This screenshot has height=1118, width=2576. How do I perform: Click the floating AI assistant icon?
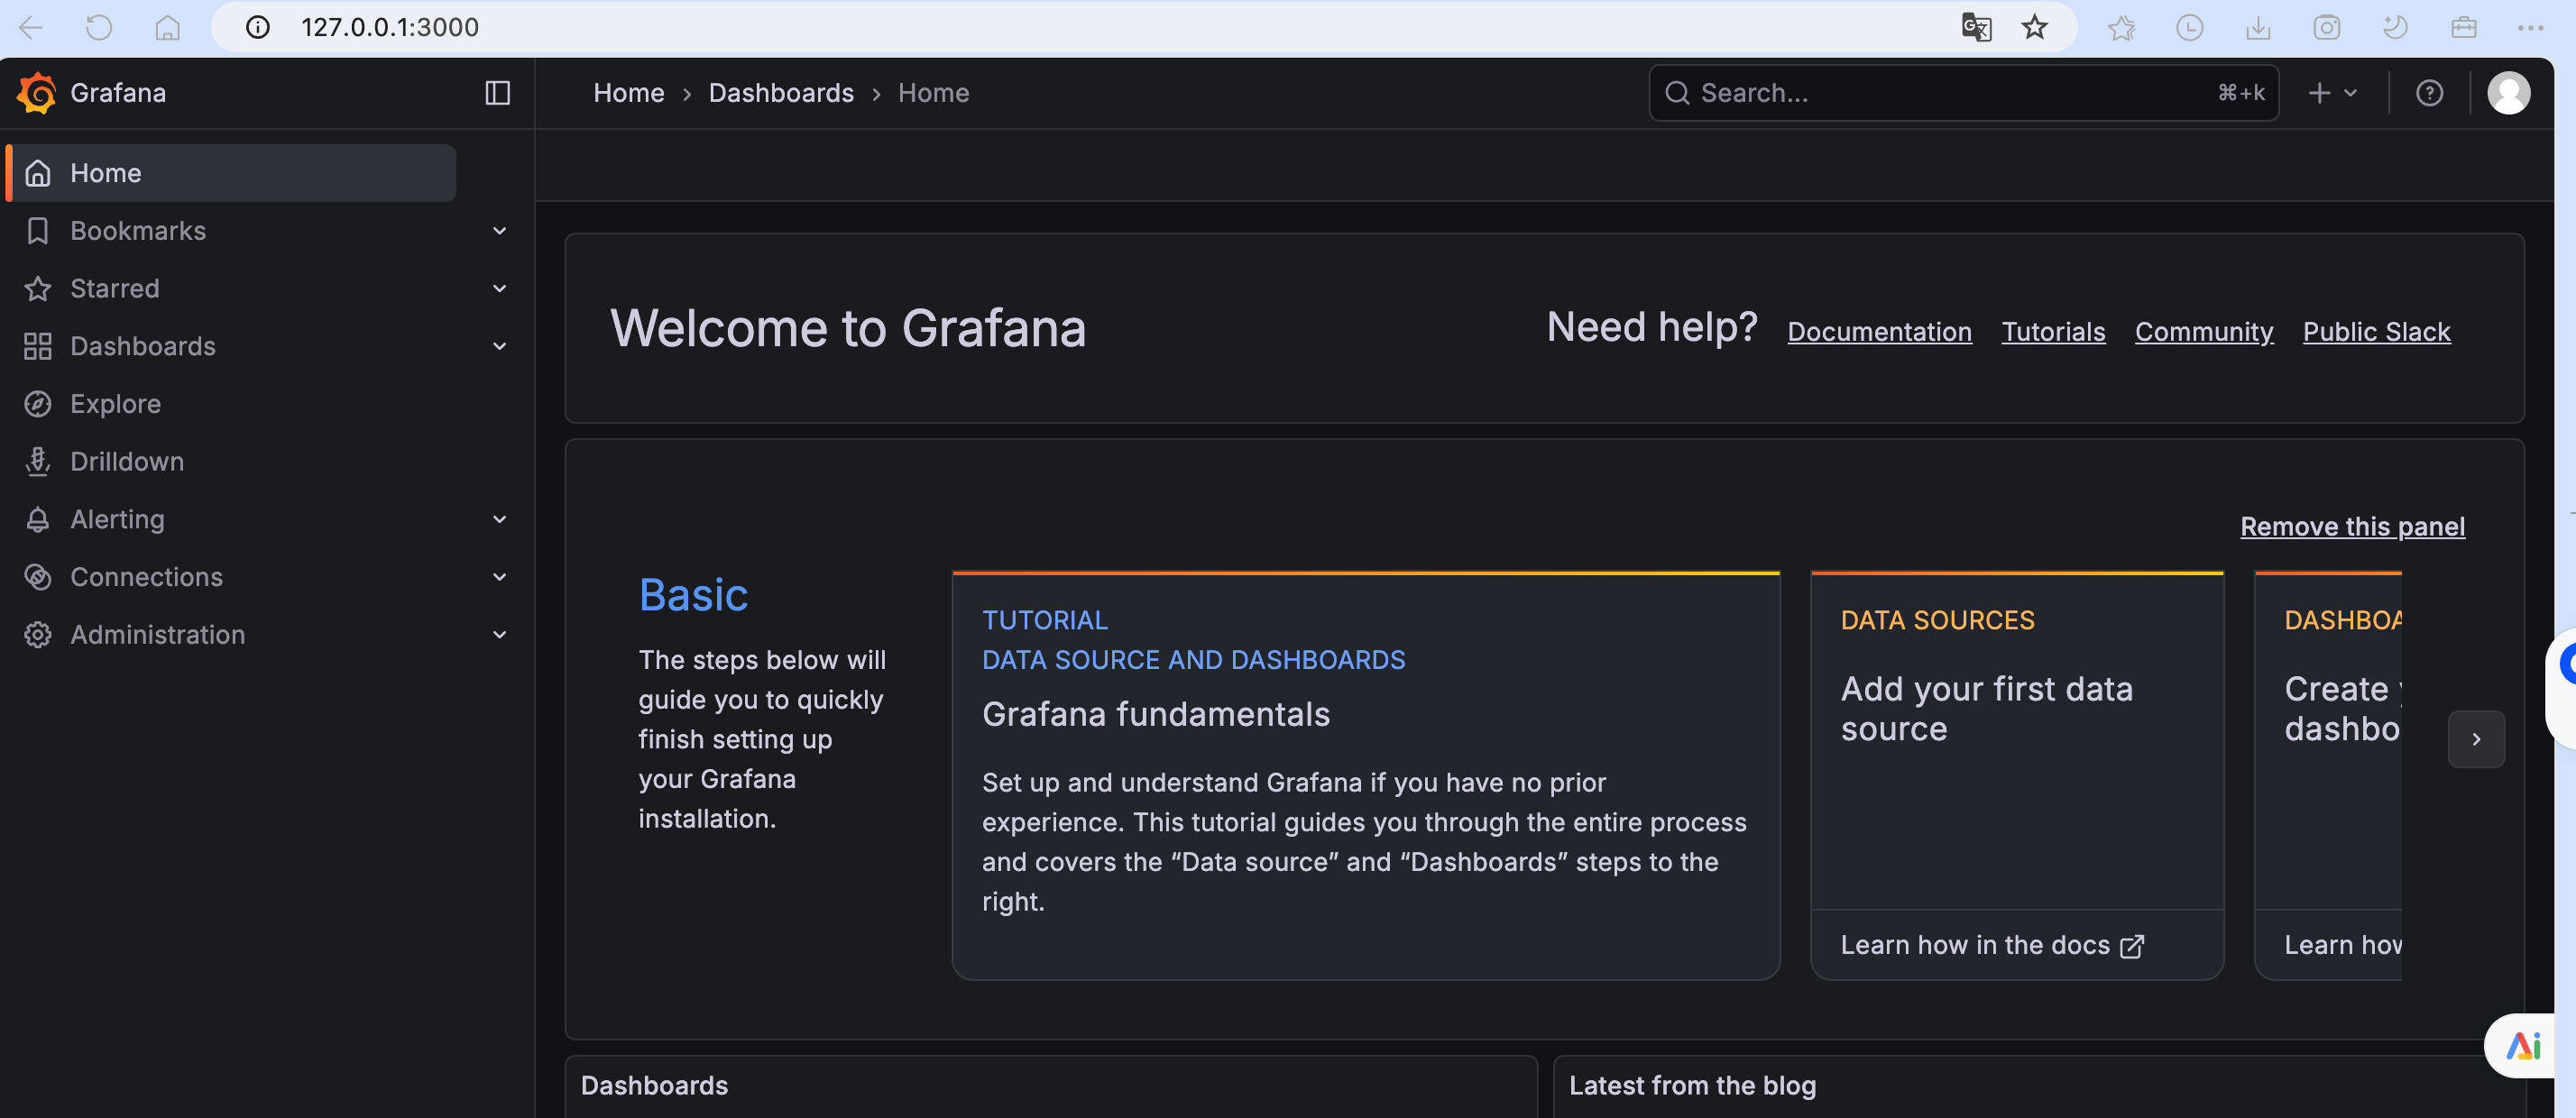click(x=2524, y=1046)
